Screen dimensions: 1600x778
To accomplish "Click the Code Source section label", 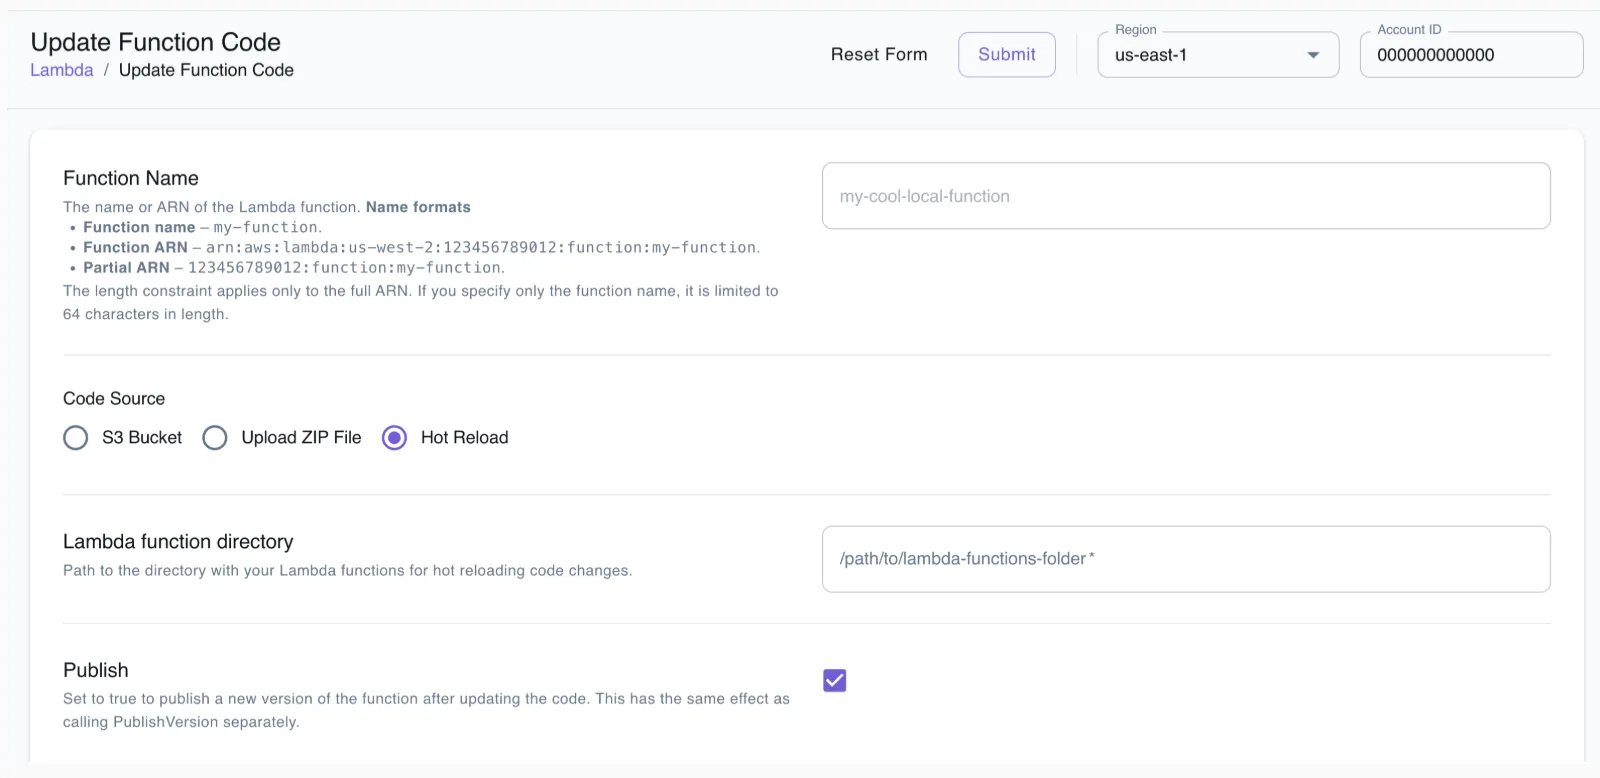I will coord(114,398).
